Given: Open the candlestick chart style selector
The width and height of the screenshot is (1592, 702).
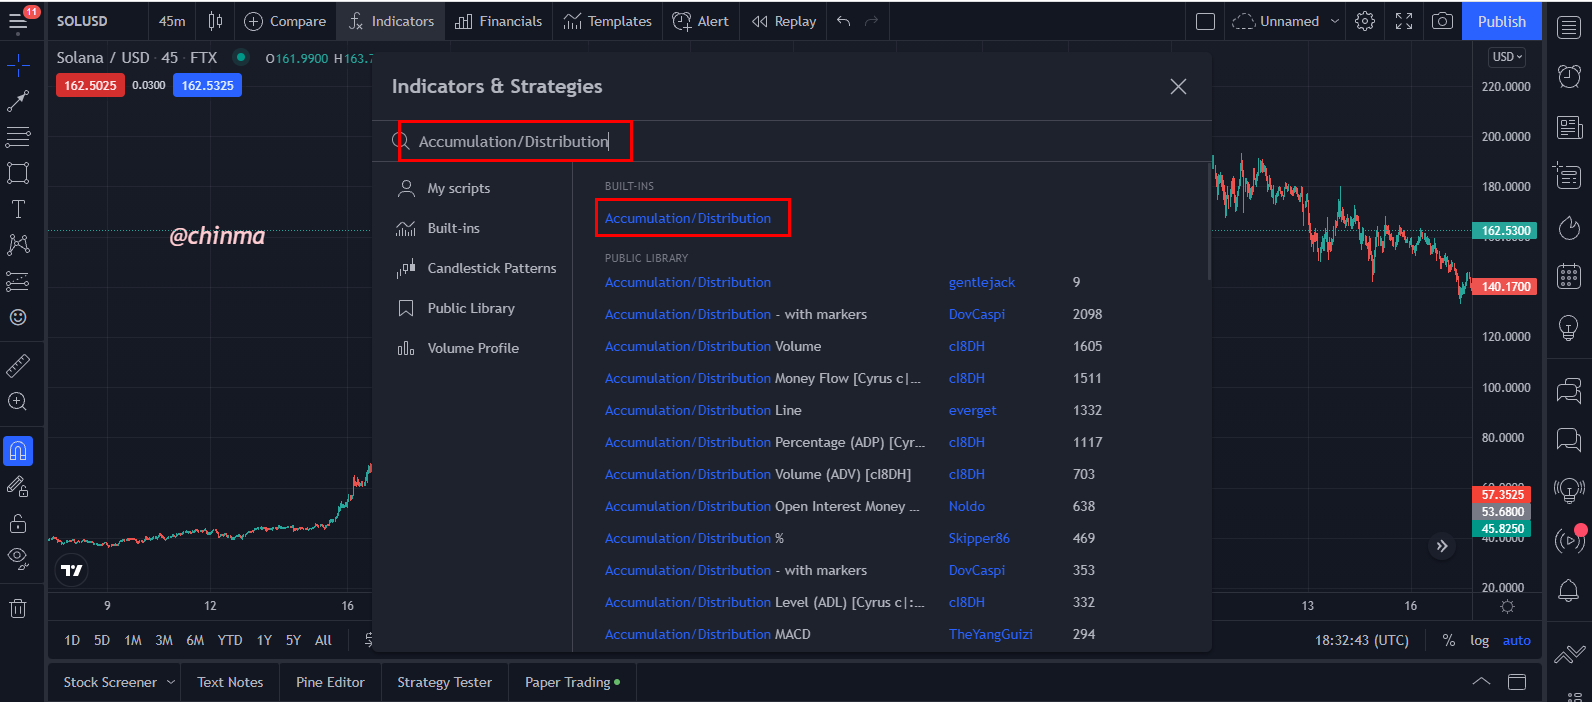Looking at the screenshot, I should click(x=215, y=21).
